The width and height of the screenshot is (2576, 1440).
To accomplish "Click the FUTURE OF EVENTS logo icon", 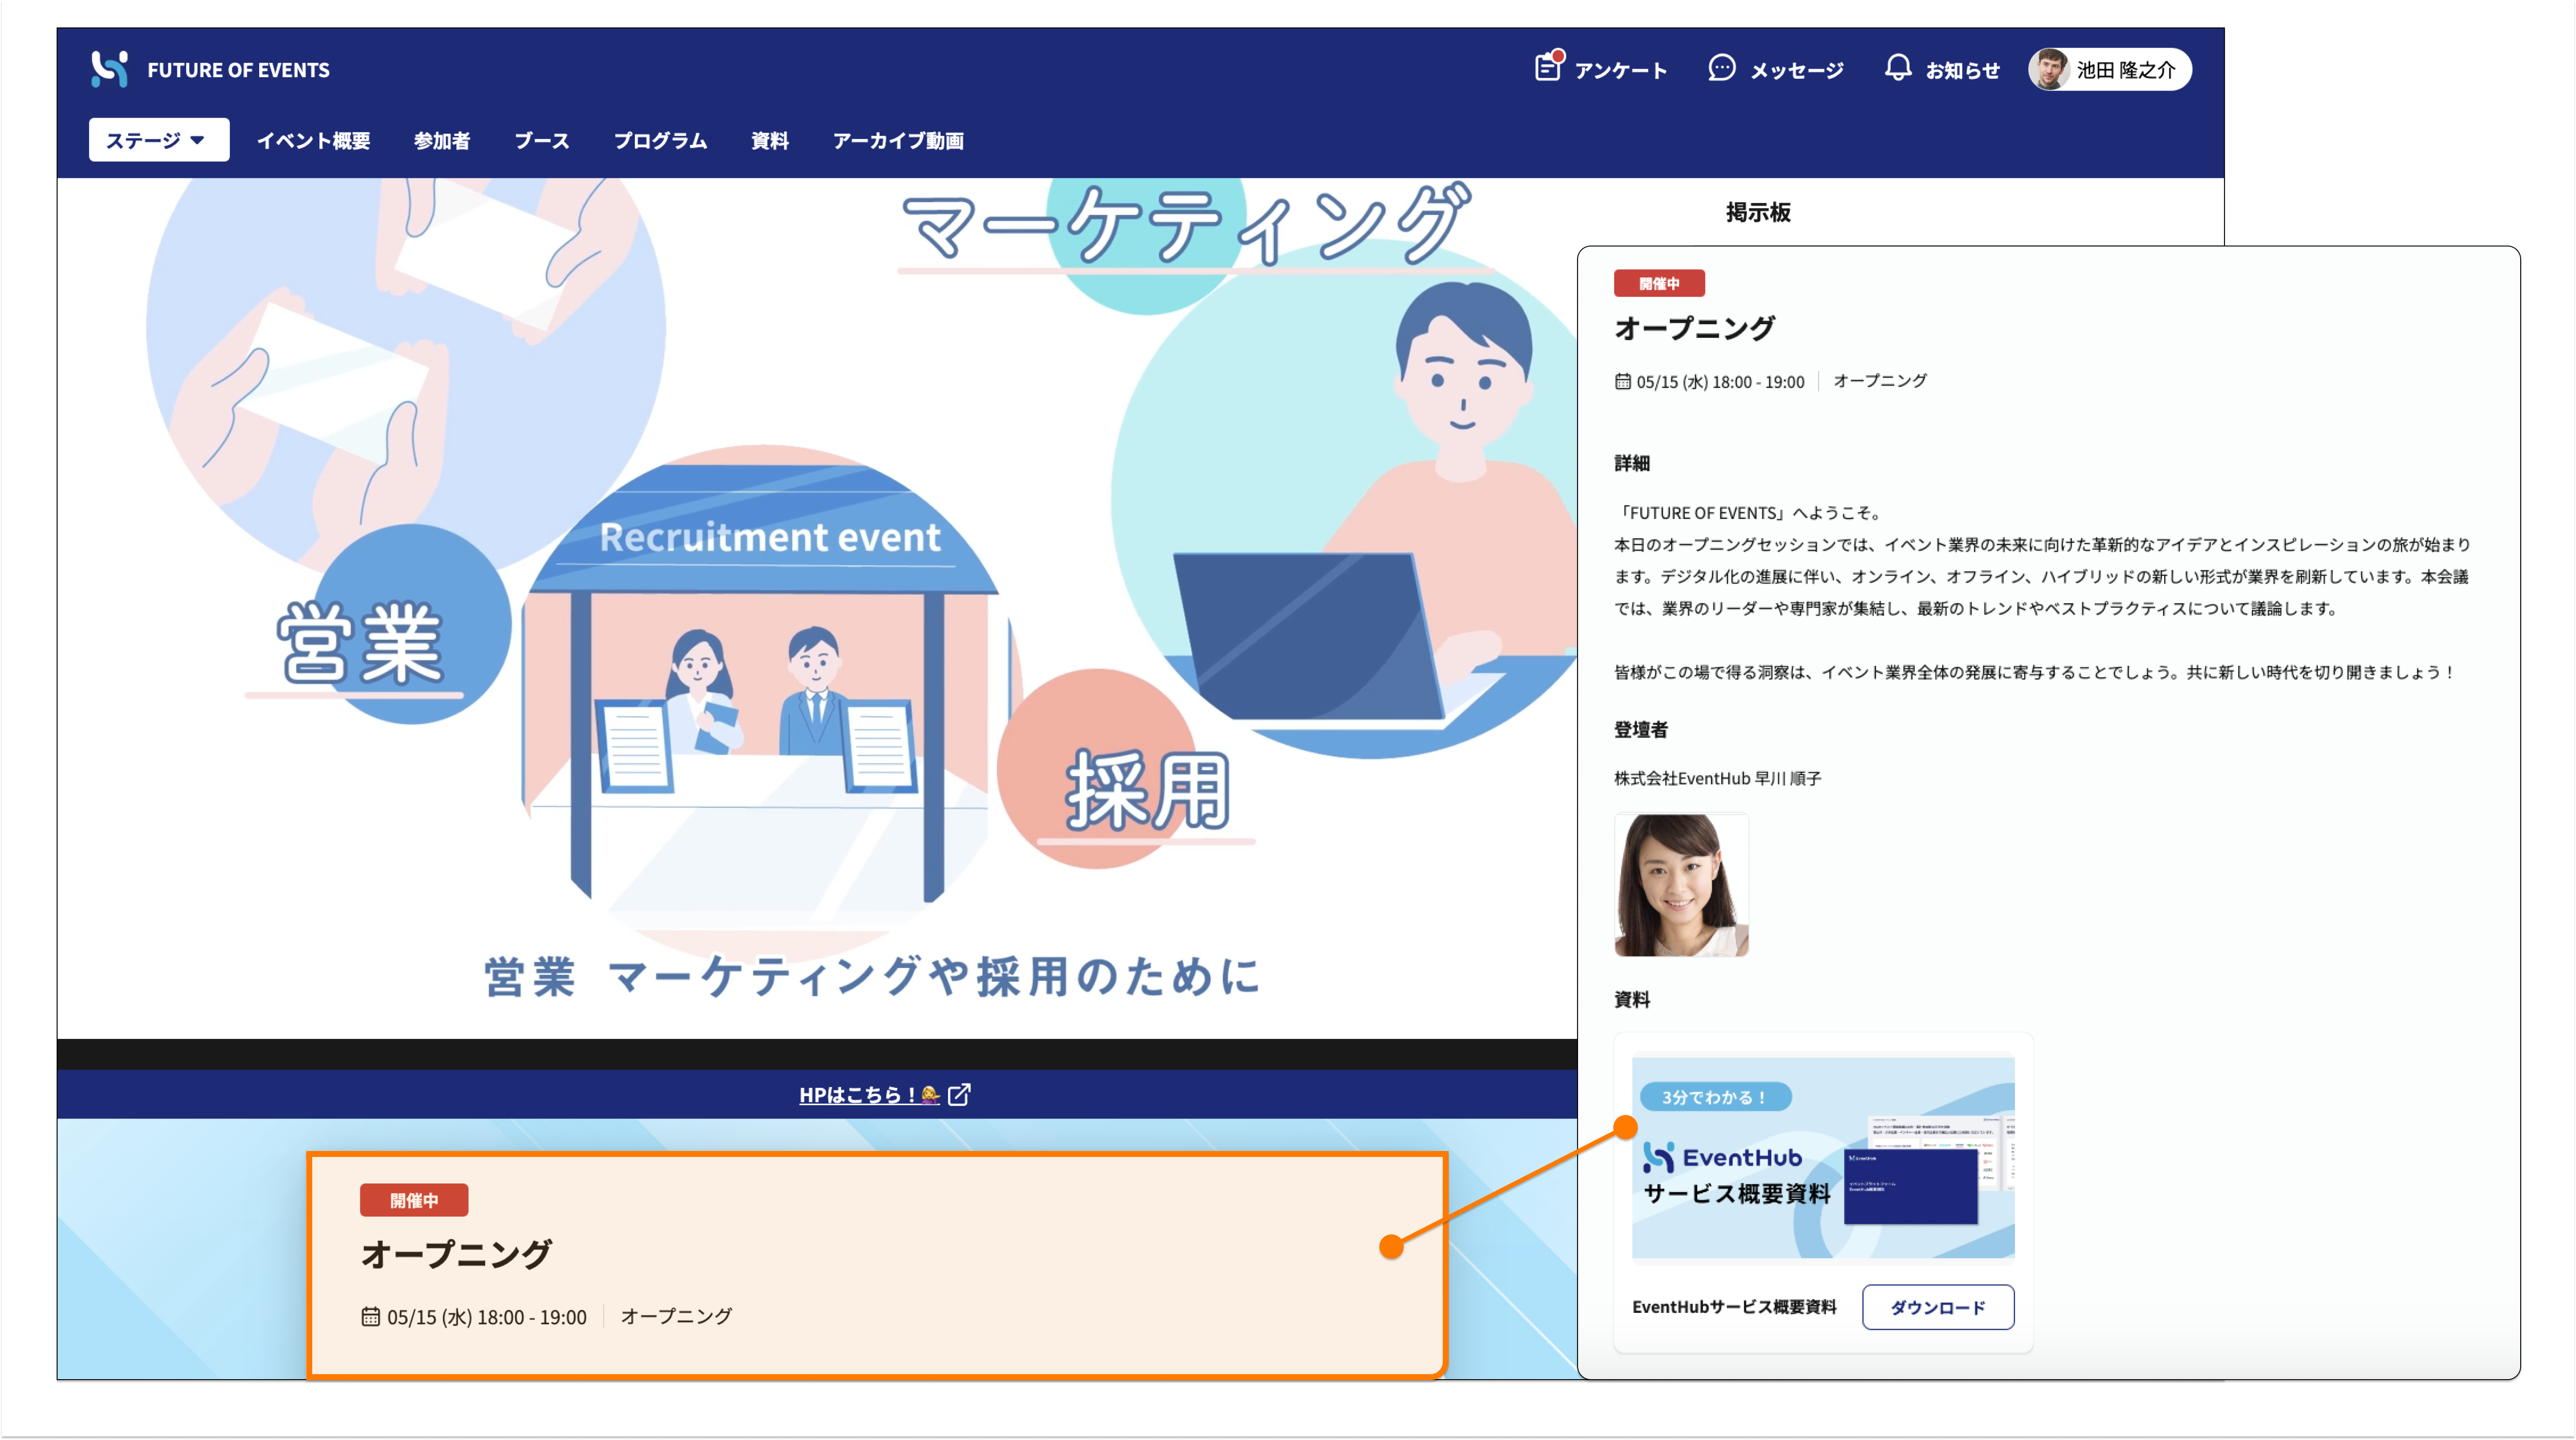I will tap(109, 69).
